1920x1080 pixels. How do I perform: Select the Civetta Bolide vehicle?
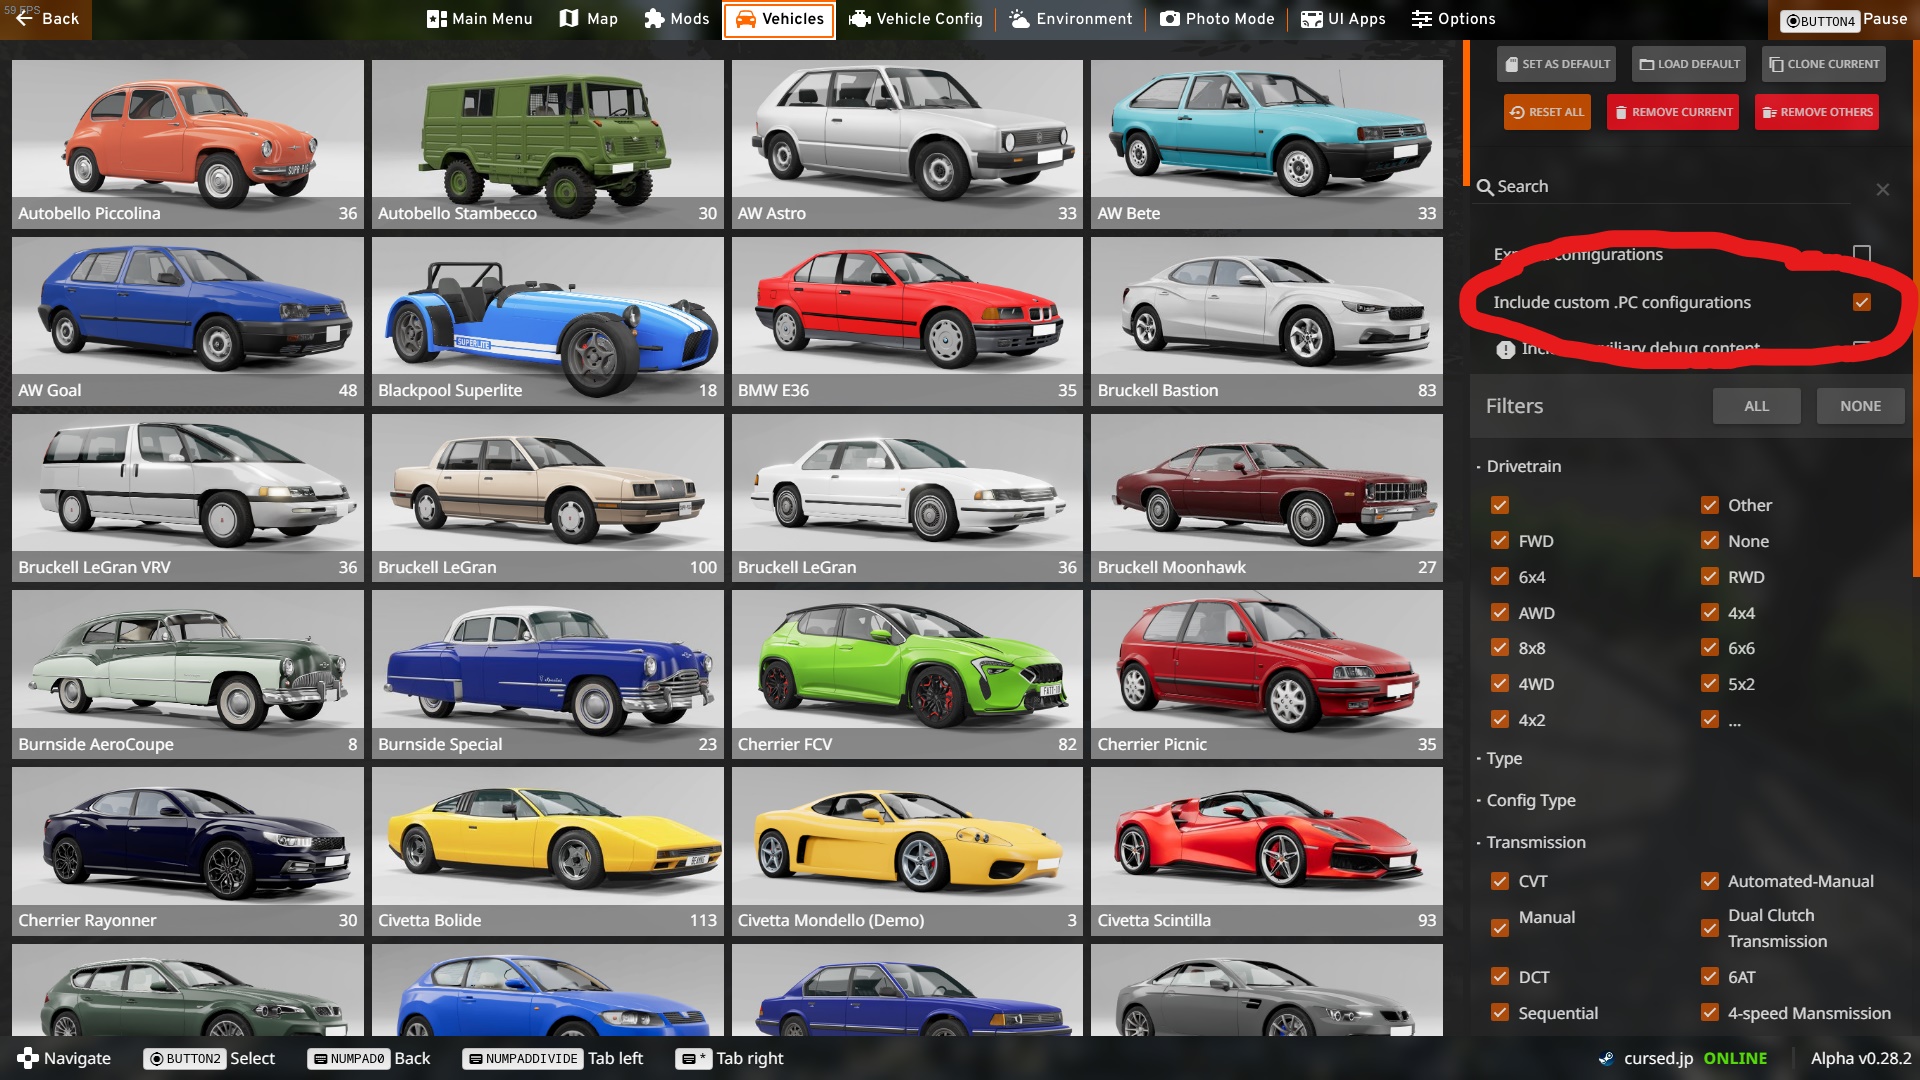coord(547,851)
